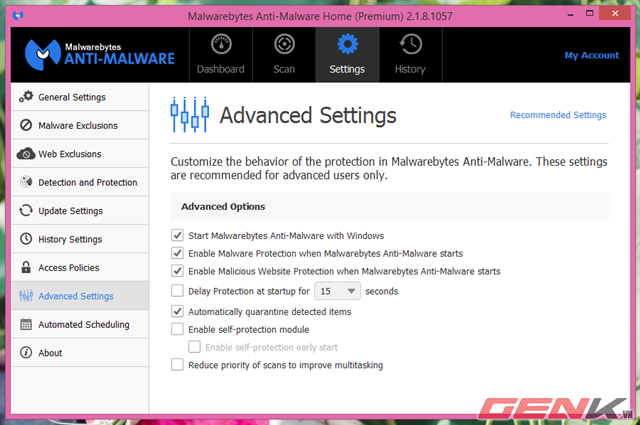Open Update Settings page

[80, 210]
